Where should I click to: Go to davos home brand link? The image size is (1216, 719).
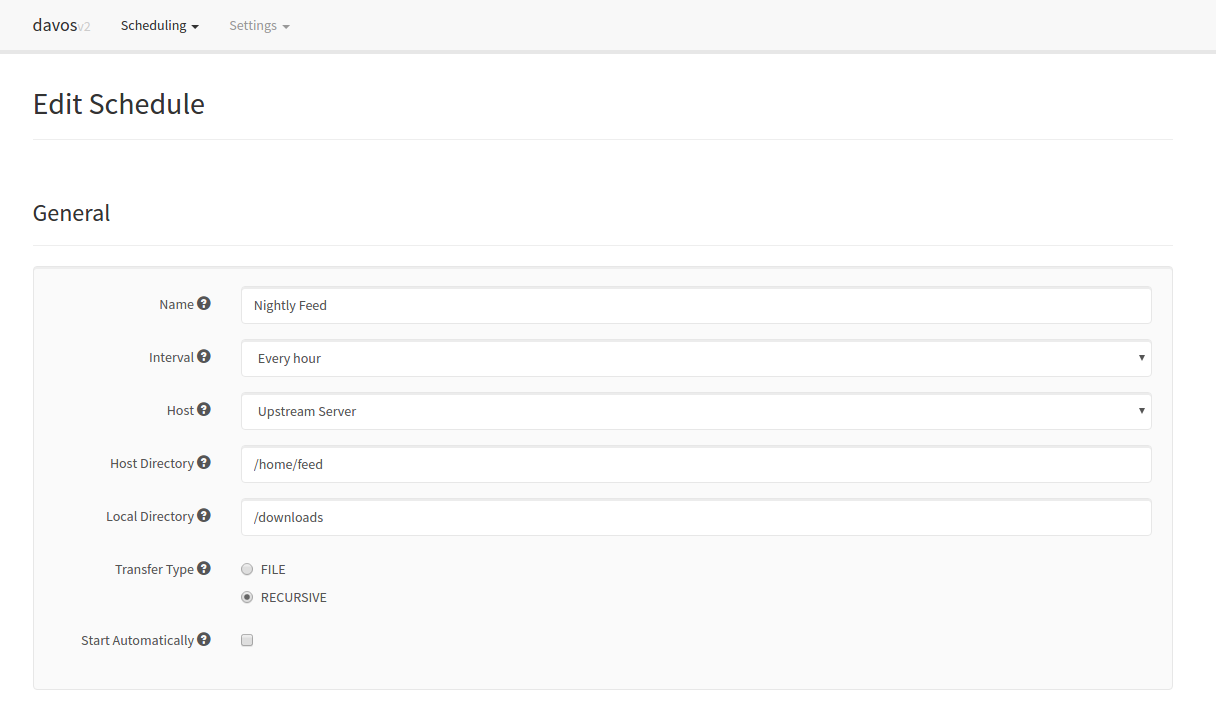click(x=61, y=25)
